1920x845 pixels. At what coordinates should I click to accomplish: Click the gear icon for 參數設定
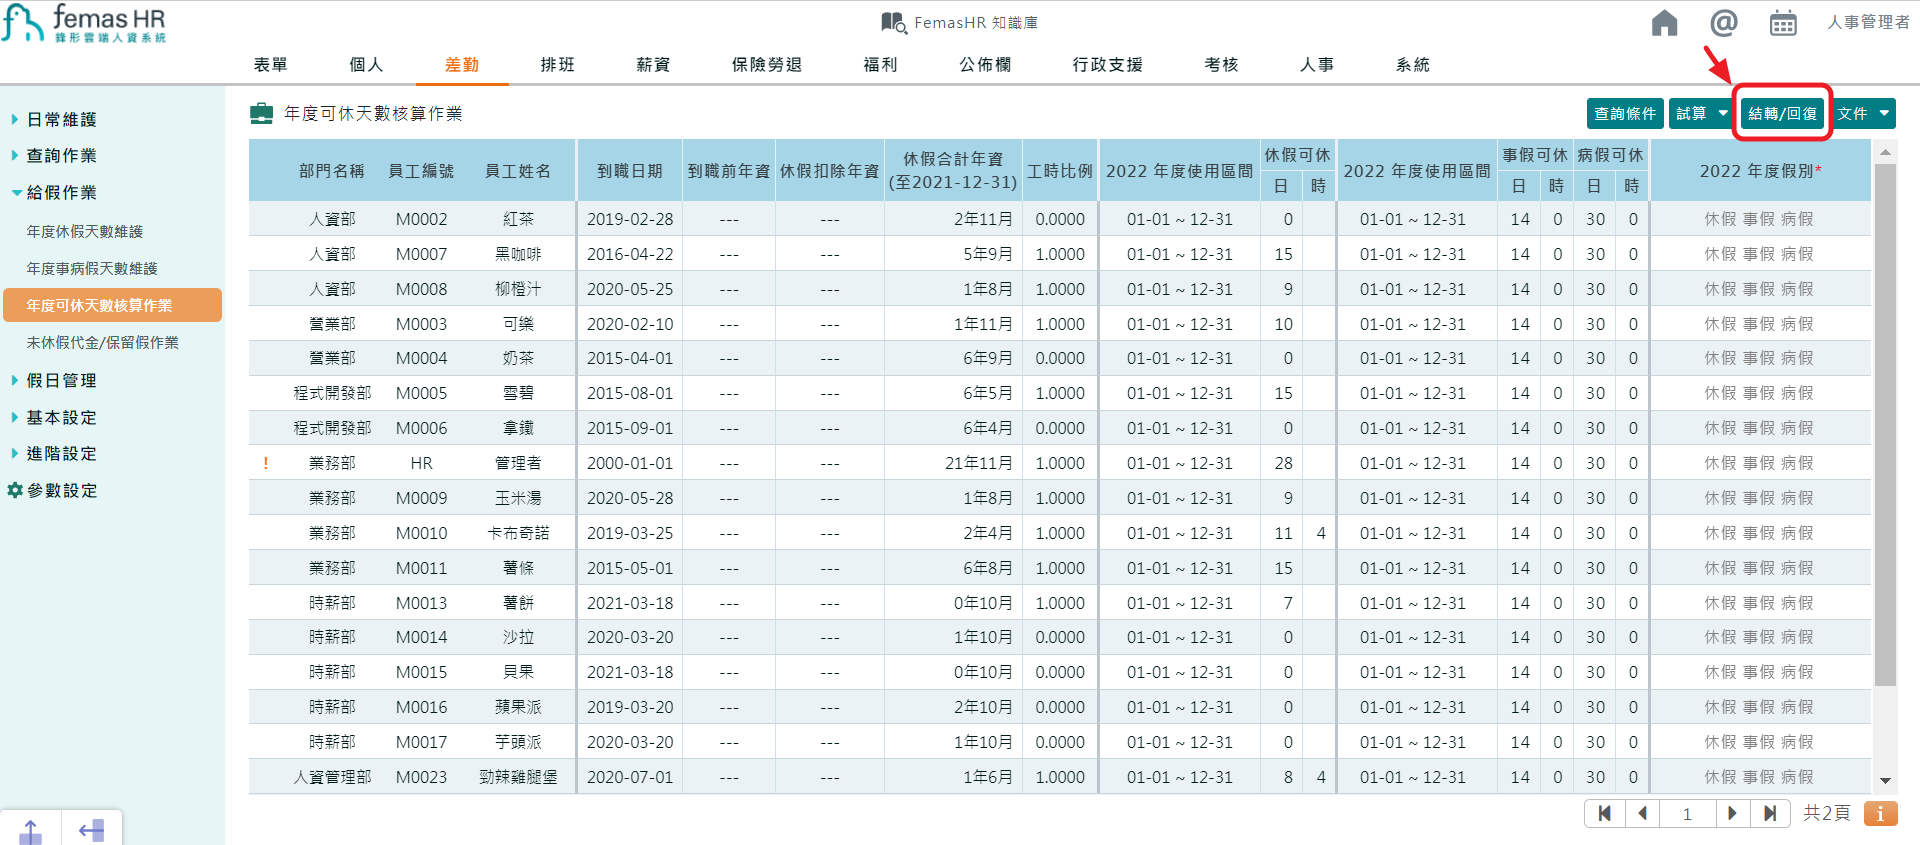[15, 490]
